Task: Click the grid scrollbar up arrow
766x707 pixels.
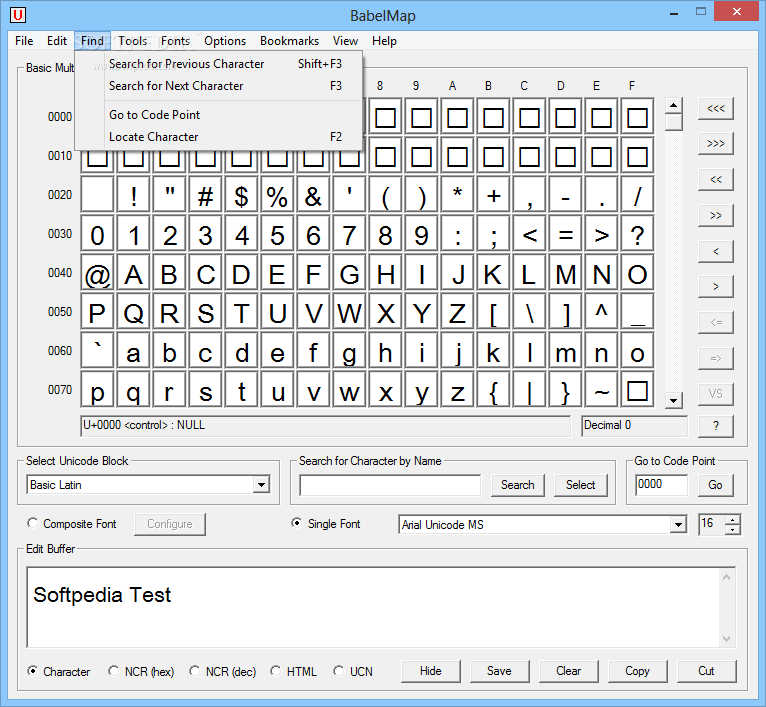Action: pos(674,105)
